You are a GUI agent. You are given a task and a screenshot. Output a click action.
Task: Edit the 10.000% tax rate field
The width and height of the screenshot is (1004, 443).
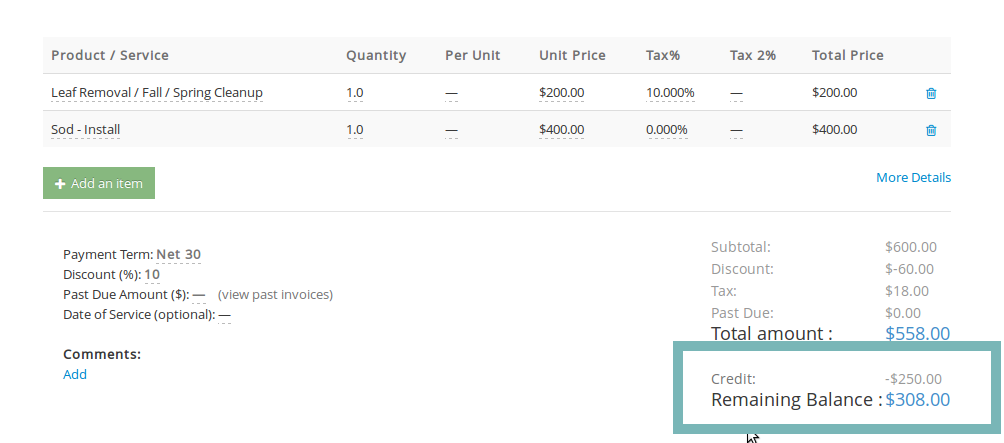670,93
